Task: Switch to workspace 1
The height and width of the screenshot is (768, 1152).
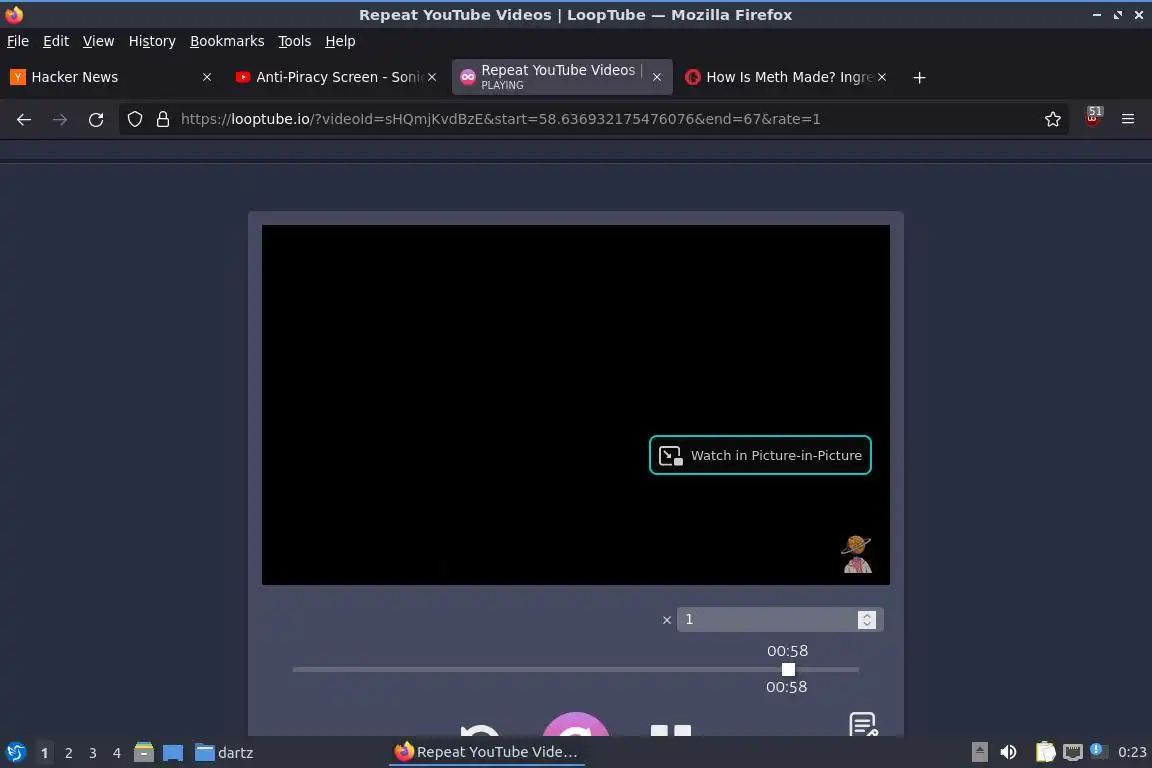Action: 45,753
